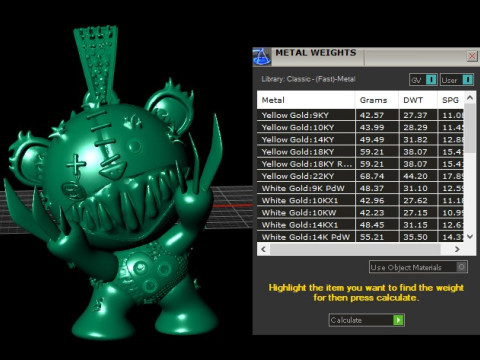Click the Calculate button

pyautogui.click(x=367, y=320)
